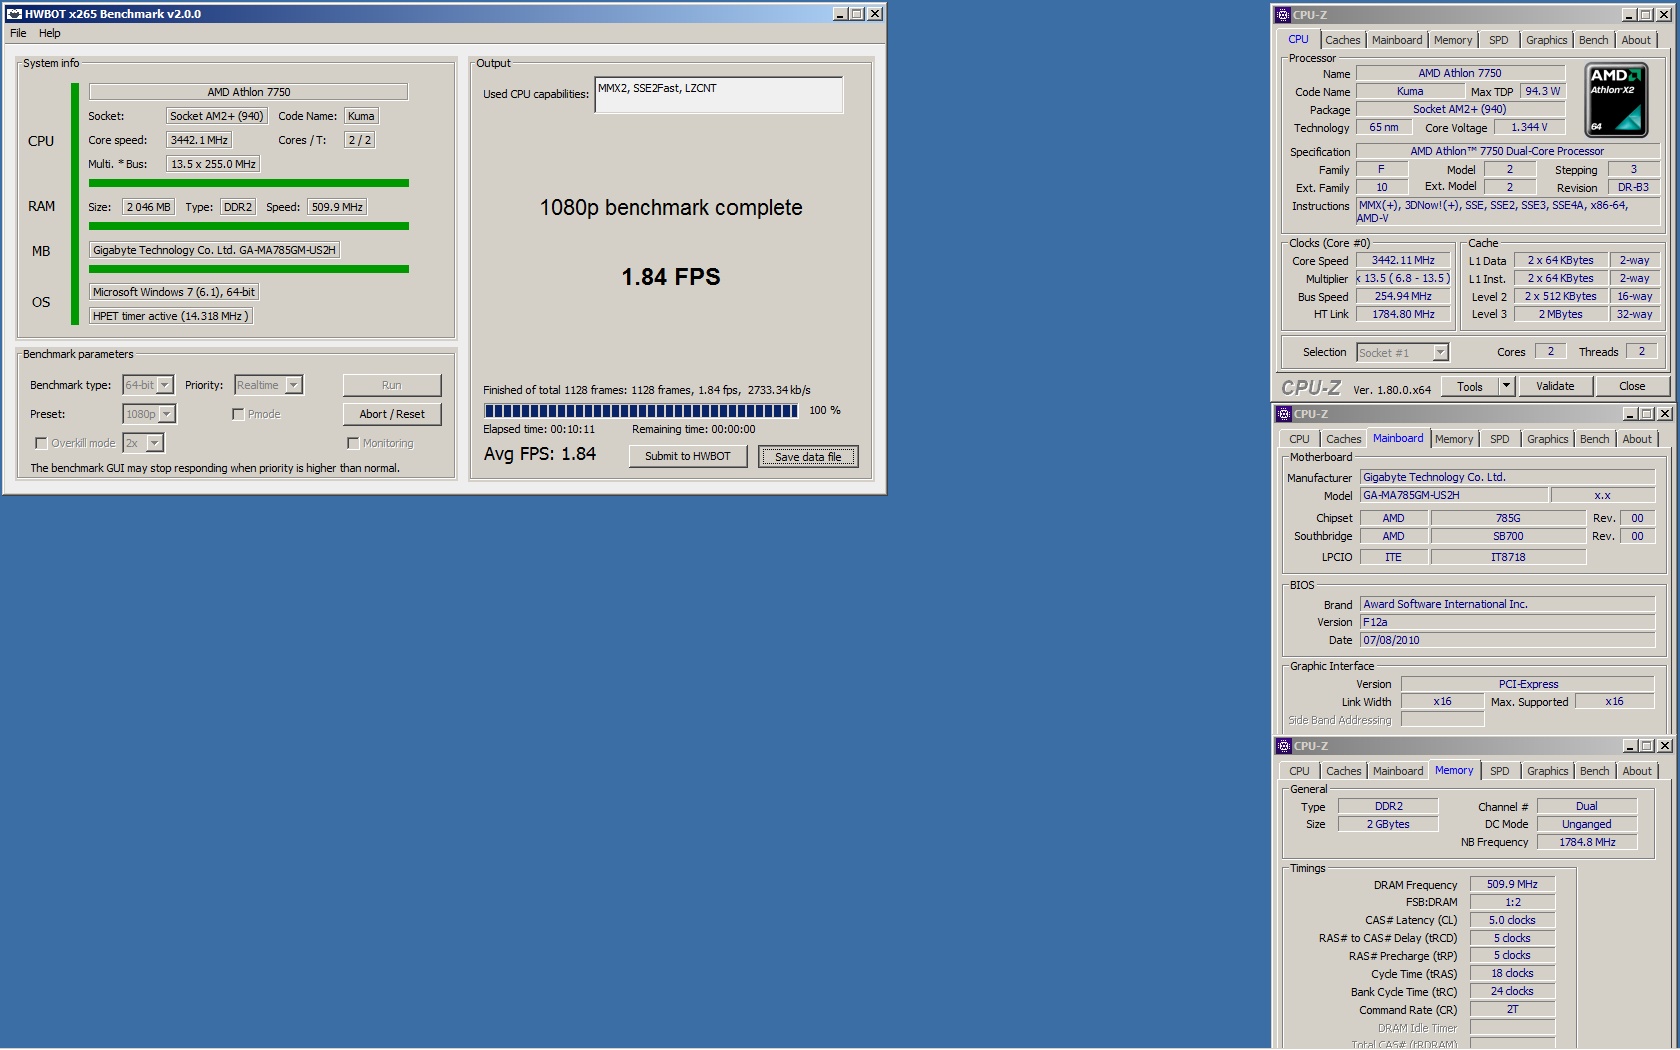Switch to Caches tab in top CPU-Z window
1680x1050 pixels.
pos(1342,40)
